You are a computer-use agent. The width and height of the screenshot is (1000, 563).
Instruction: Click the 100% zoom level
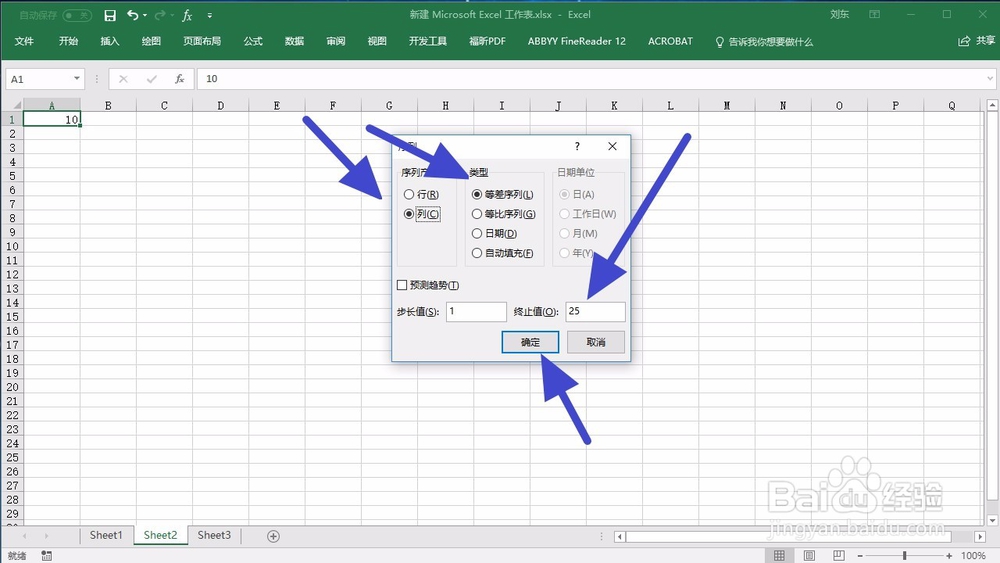click(973, 556)
